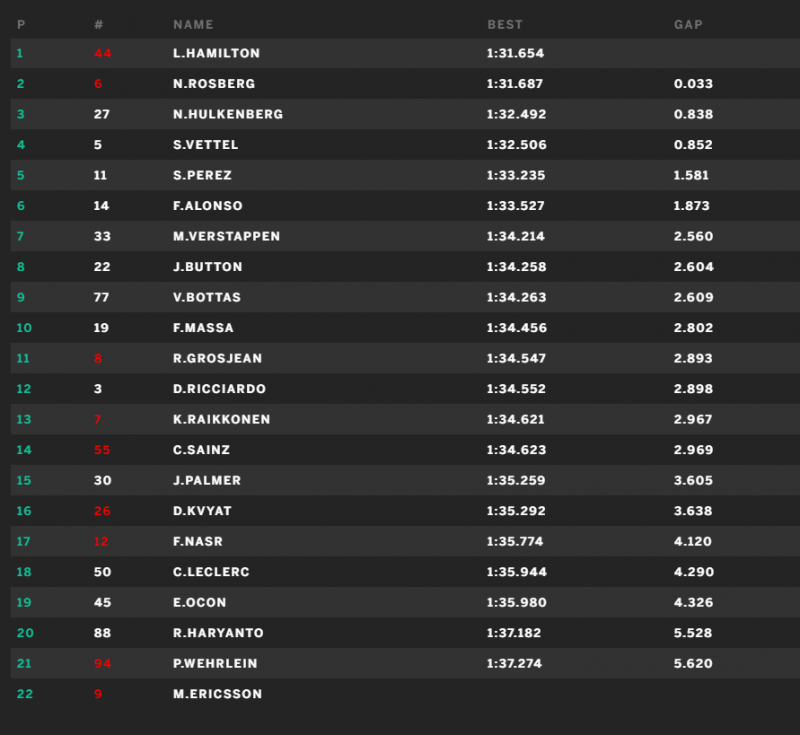
Task: Select M.VERSTAPPEN driver name
Action: tap(226, 236)
